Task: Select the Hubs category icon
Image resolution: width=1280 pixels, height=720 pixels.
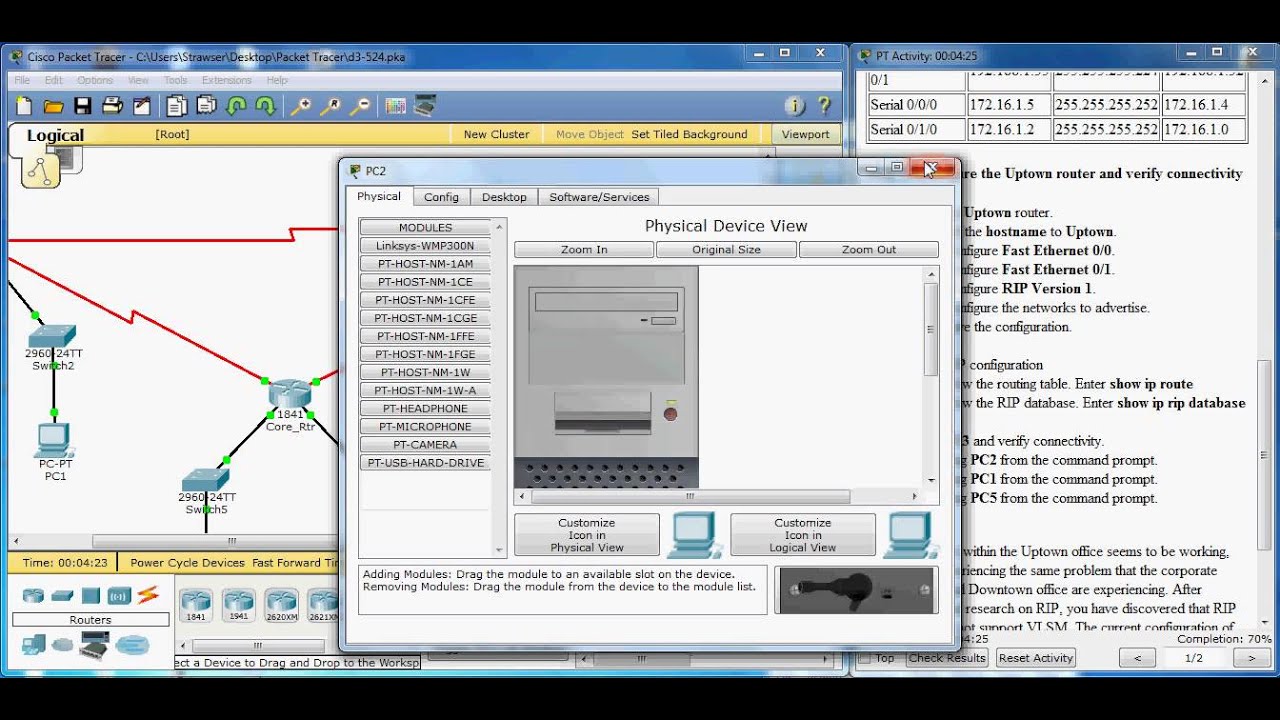Action: 91,596
